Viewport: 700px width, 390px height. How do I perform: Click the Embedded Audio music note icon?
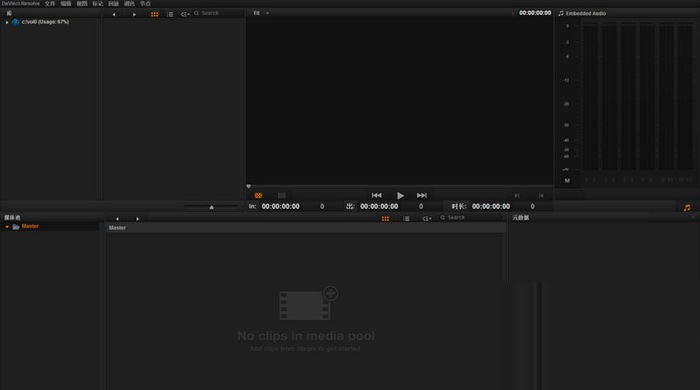click(561, 13)
